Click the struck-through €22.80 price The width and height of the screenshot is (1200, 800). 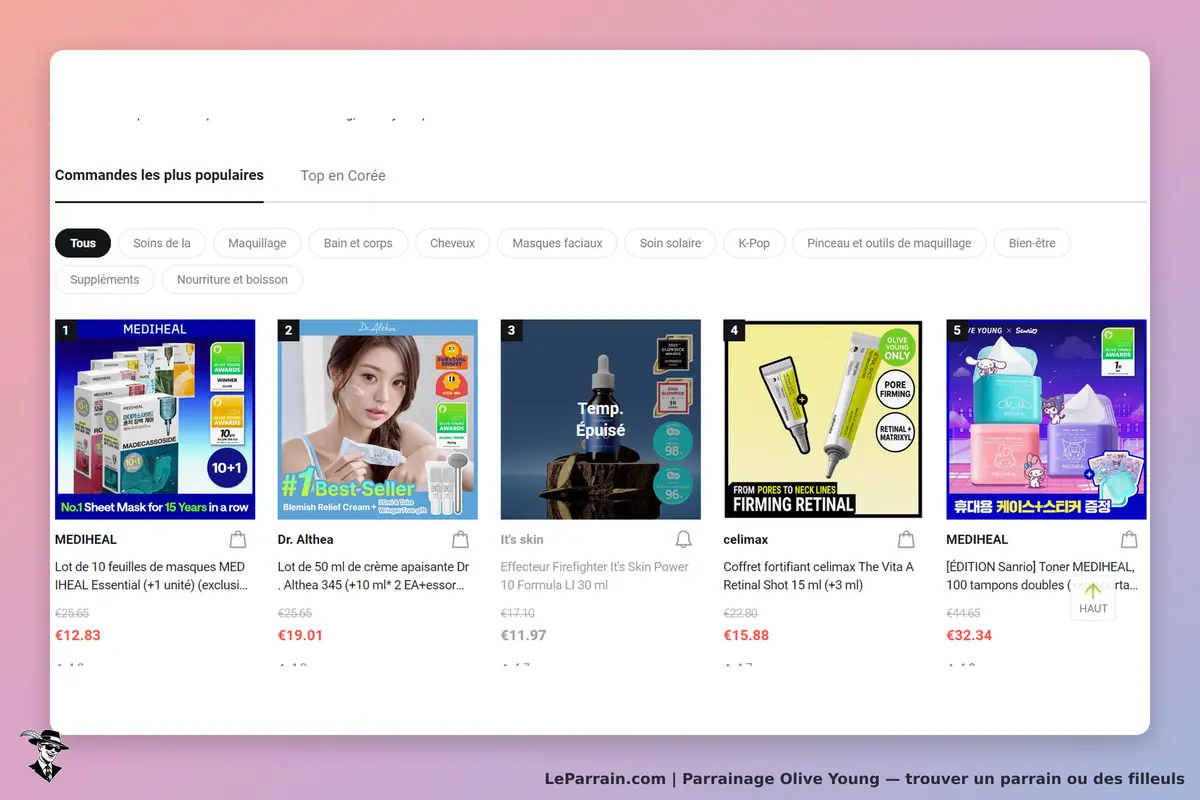pyautogui.click(x=741, y=613)
